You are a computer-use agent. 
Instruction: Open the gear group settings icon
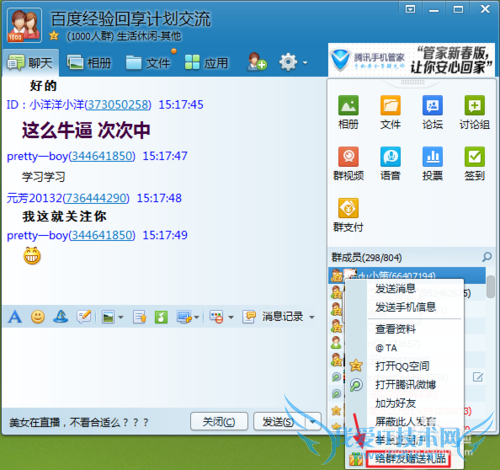288,62
